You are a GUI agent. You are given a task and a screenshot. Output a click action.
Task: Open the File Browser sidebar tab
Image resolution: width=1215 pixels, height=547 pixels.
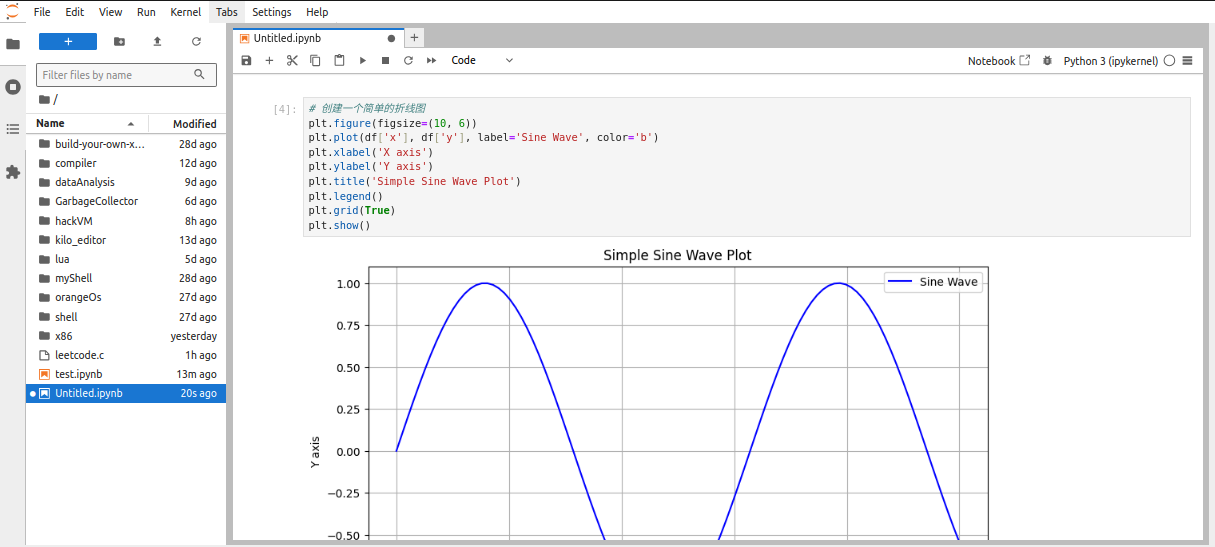click(13, 44)
